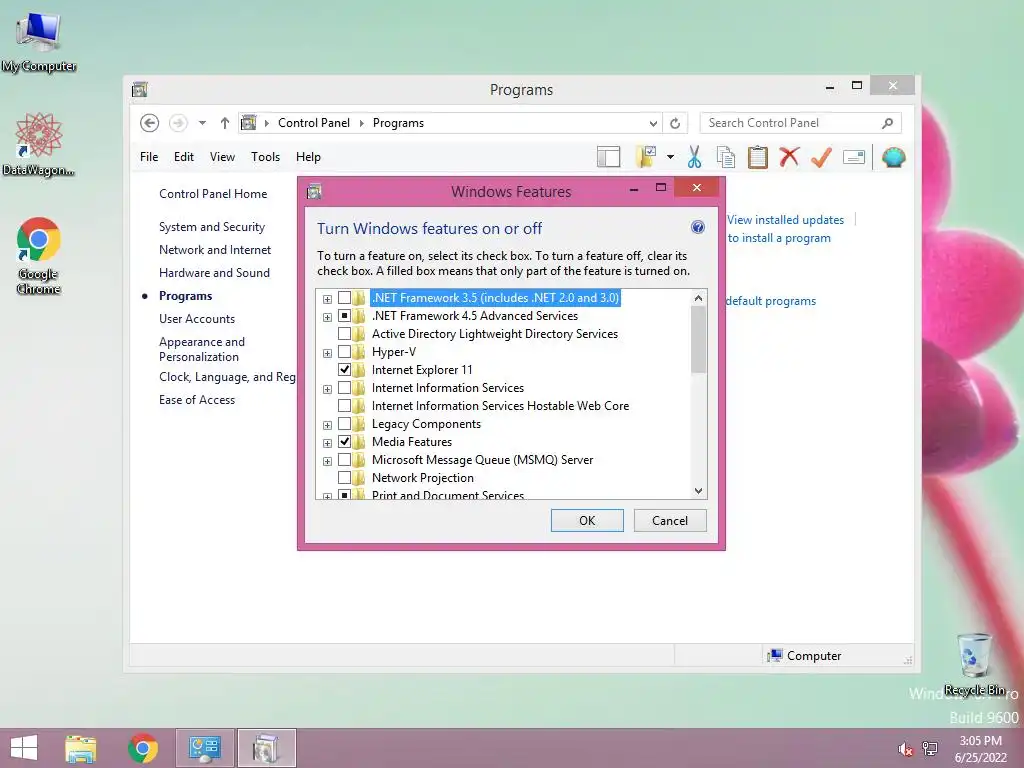Click the feature list scroll up arrow

698,298
